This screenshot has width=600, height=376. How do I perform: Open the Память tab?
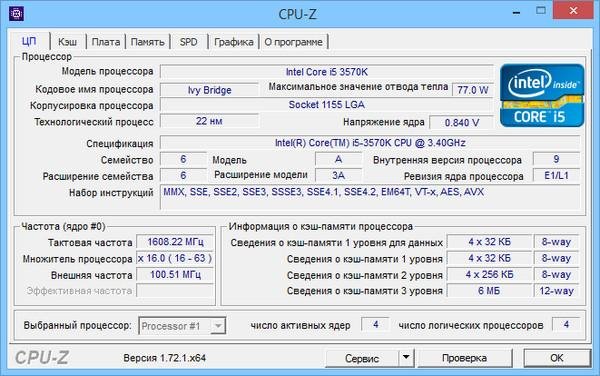click(147, 42)
